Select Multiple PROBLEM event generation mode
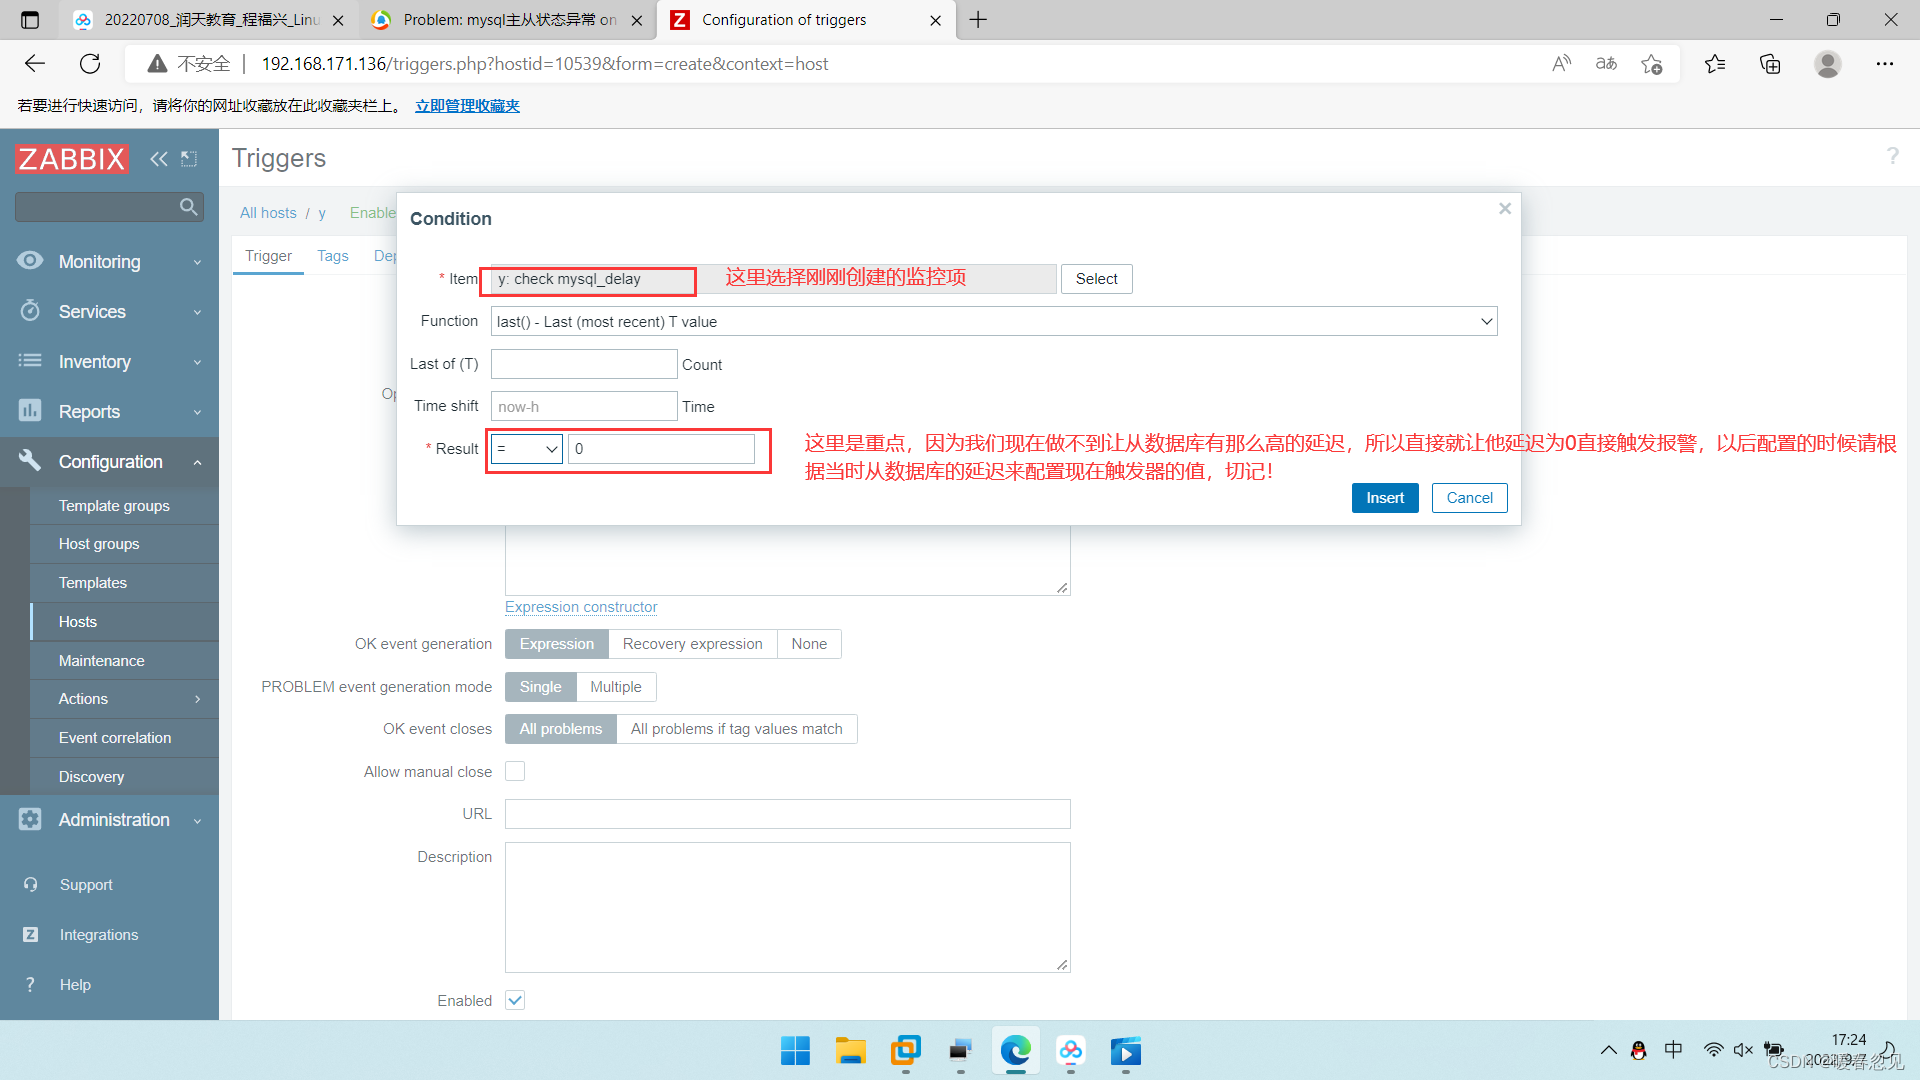The image size is (1920, 1080). (616, 687)
